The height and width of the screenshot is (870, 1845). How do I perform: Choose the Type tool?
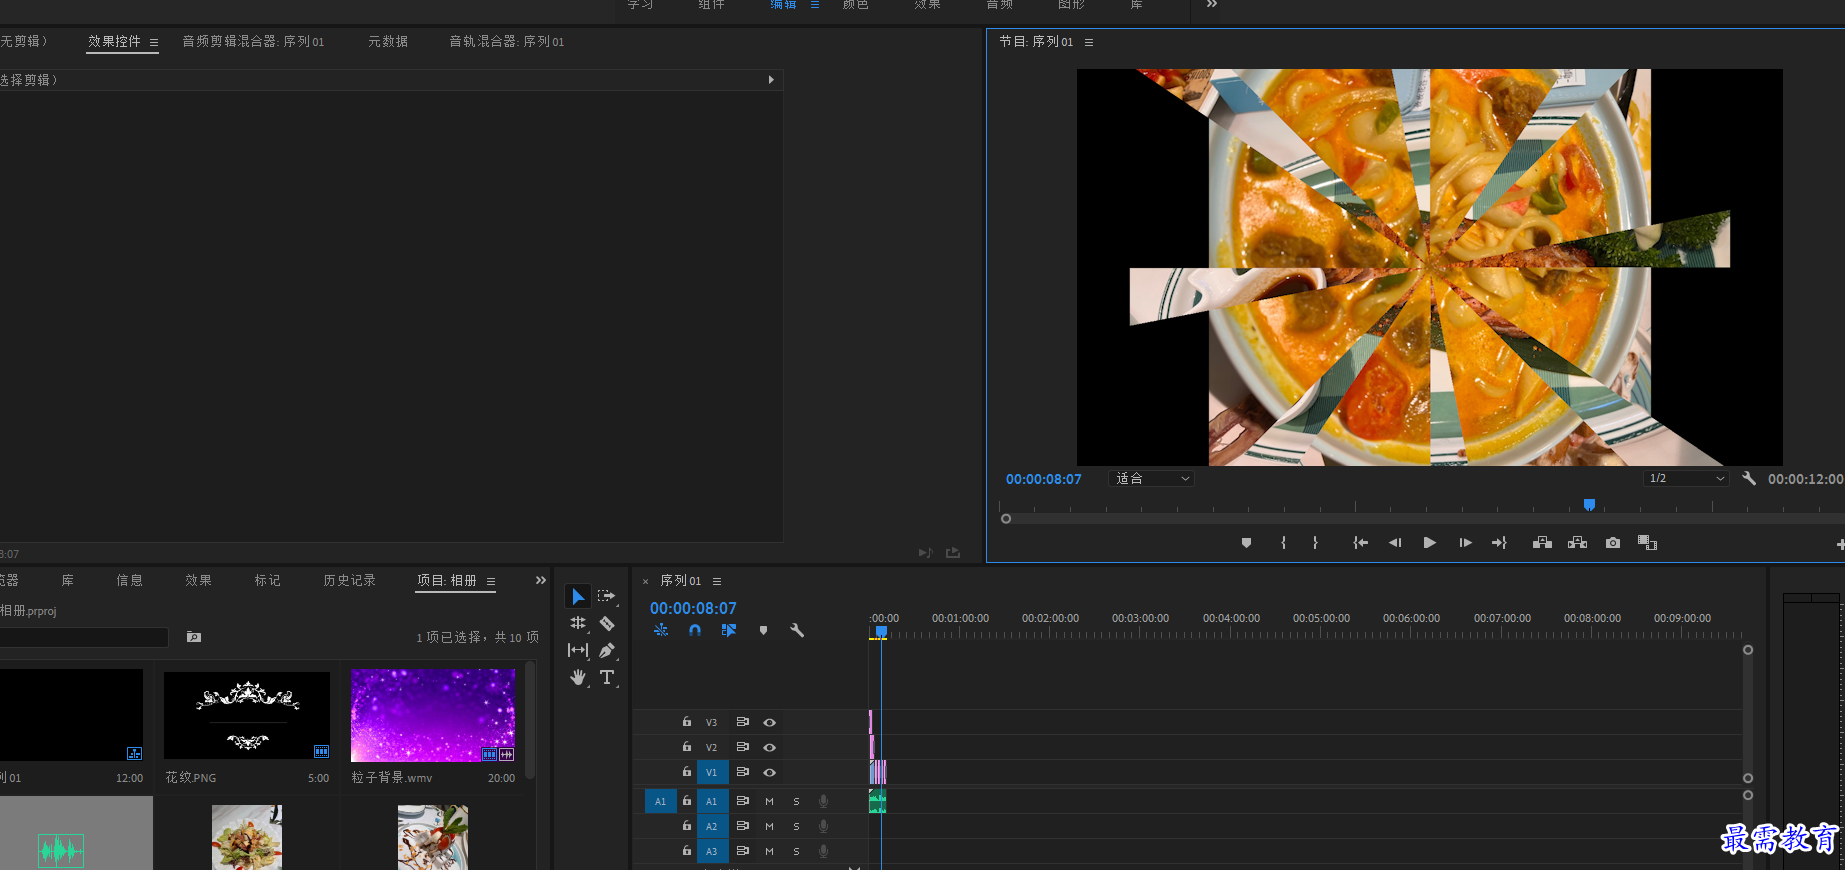pos(607,677)
